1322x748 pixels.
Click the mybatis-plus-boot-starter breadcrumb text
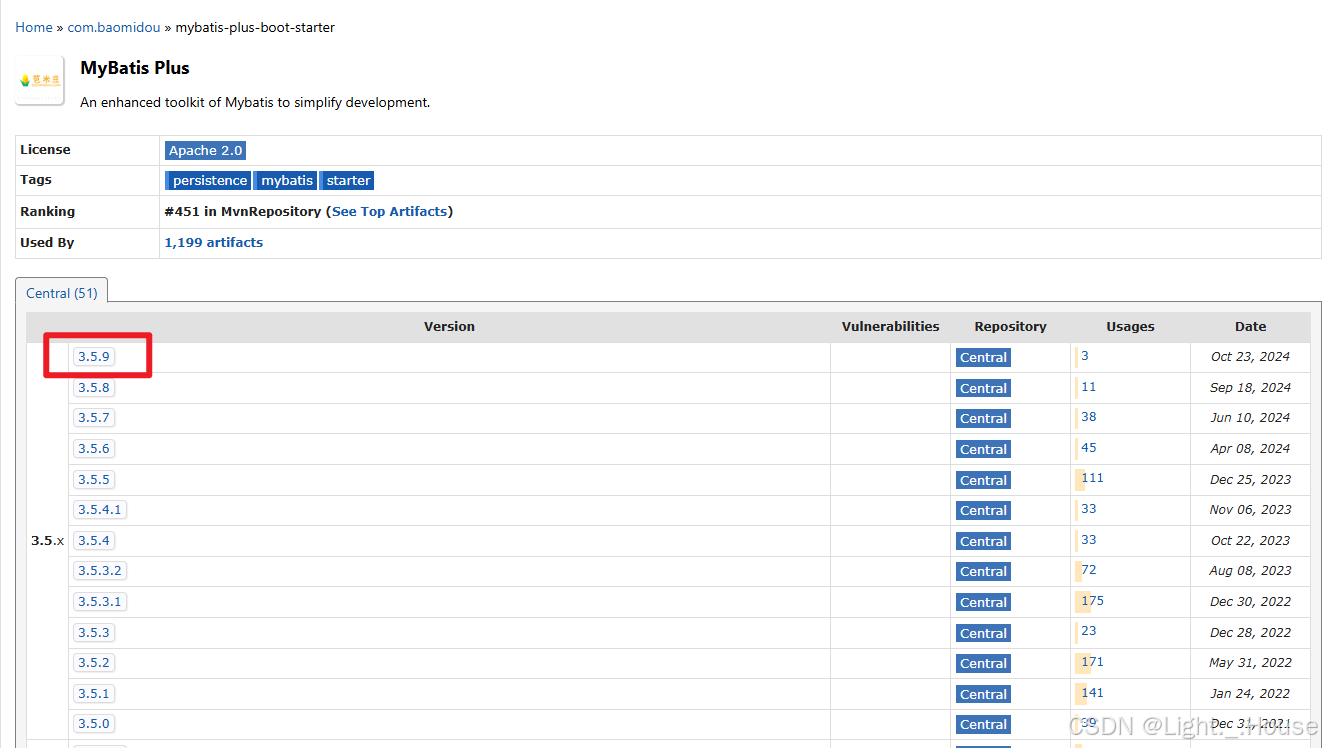[255, 27]
